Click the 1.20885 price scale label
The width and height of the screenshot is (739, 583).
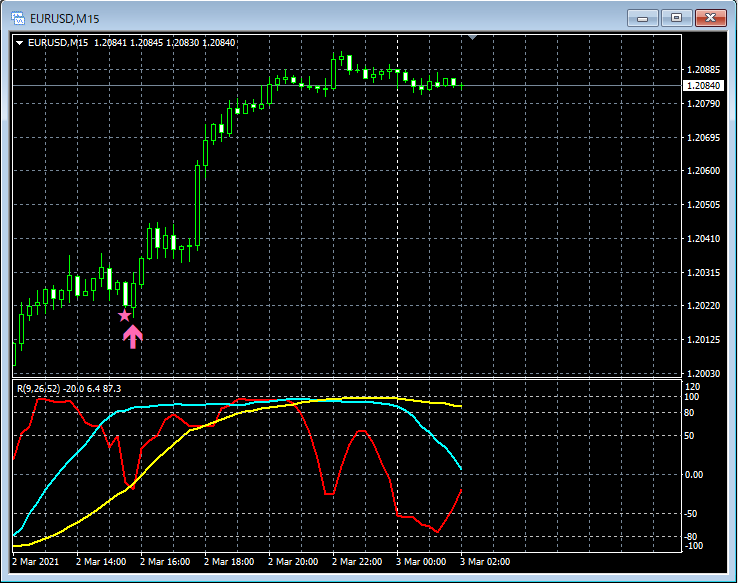click(703, 70)
